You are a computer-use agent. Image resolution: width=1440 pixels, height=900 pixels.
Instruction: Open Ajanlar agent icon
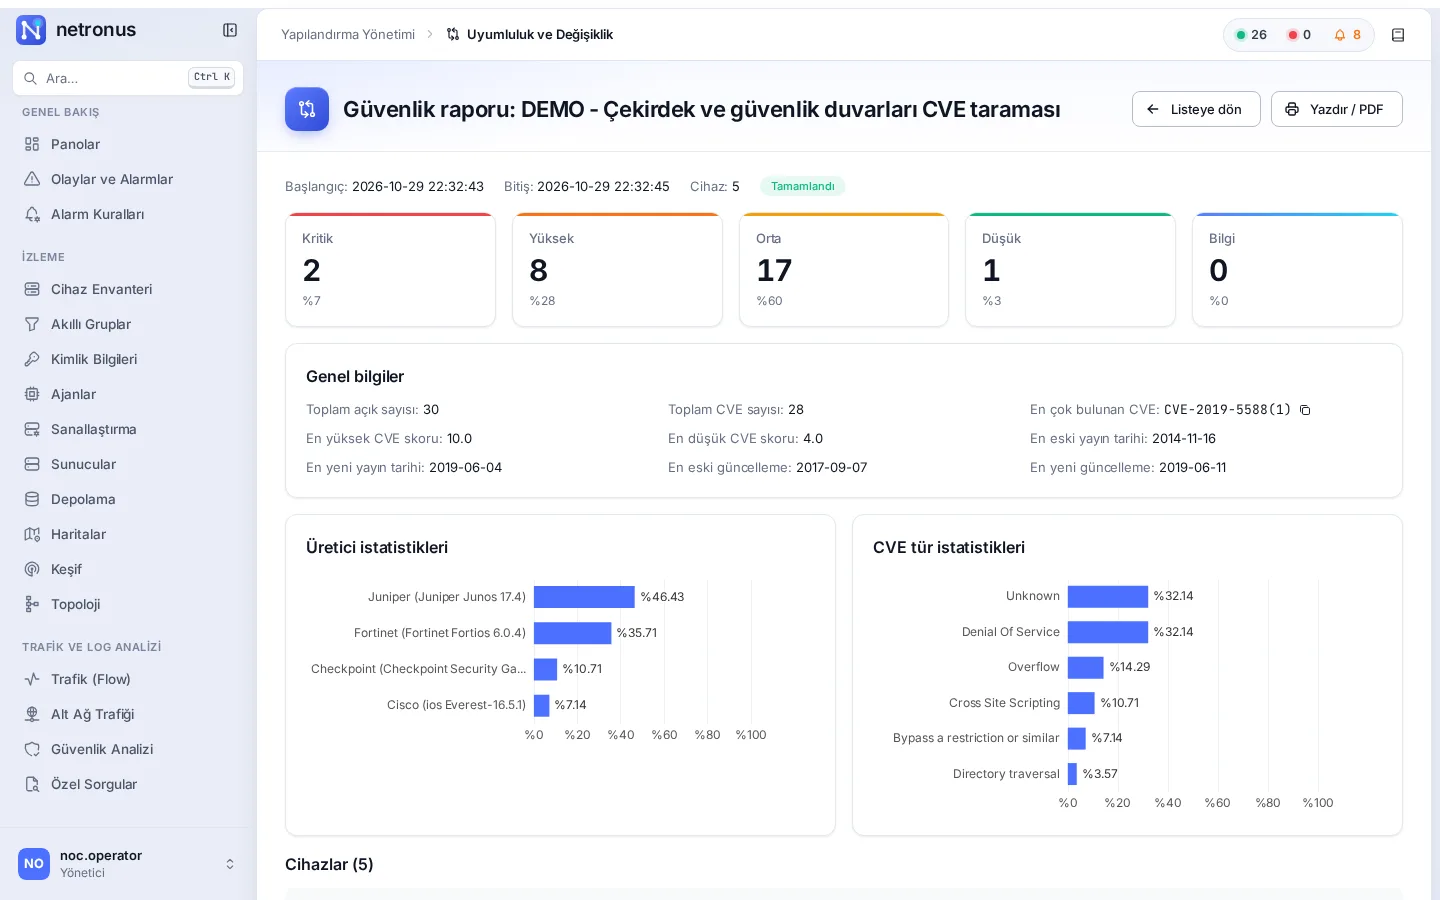32,394
